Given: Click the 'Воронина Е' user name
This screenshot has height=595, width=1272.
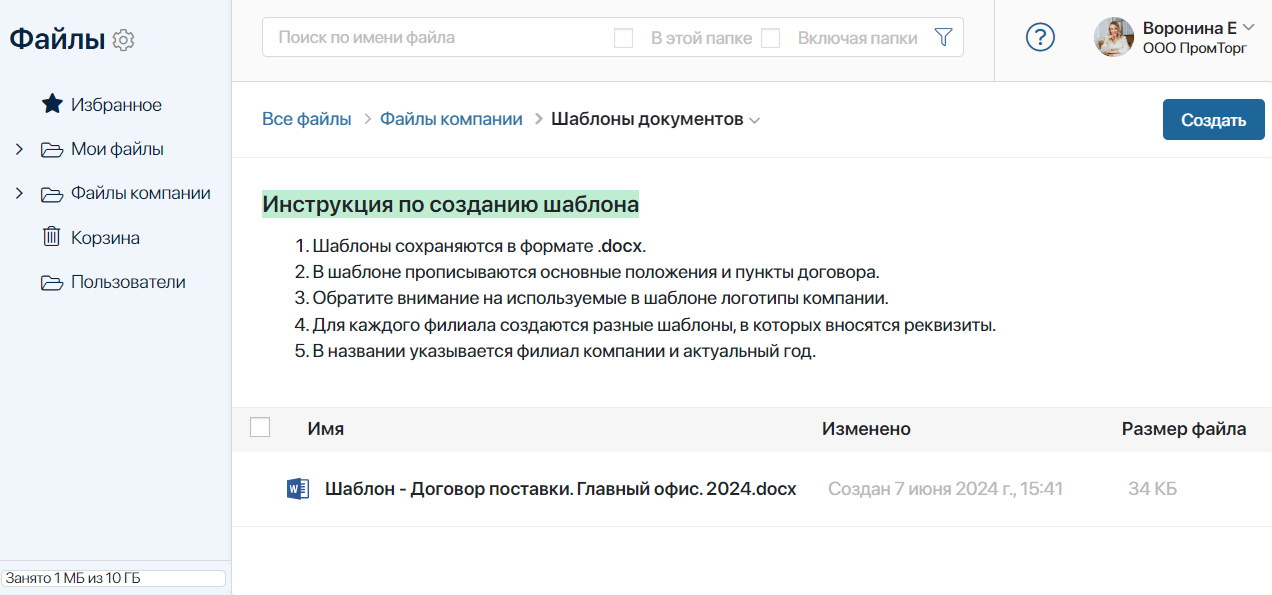Looking at the screenshot, I should click(1190, 28).
